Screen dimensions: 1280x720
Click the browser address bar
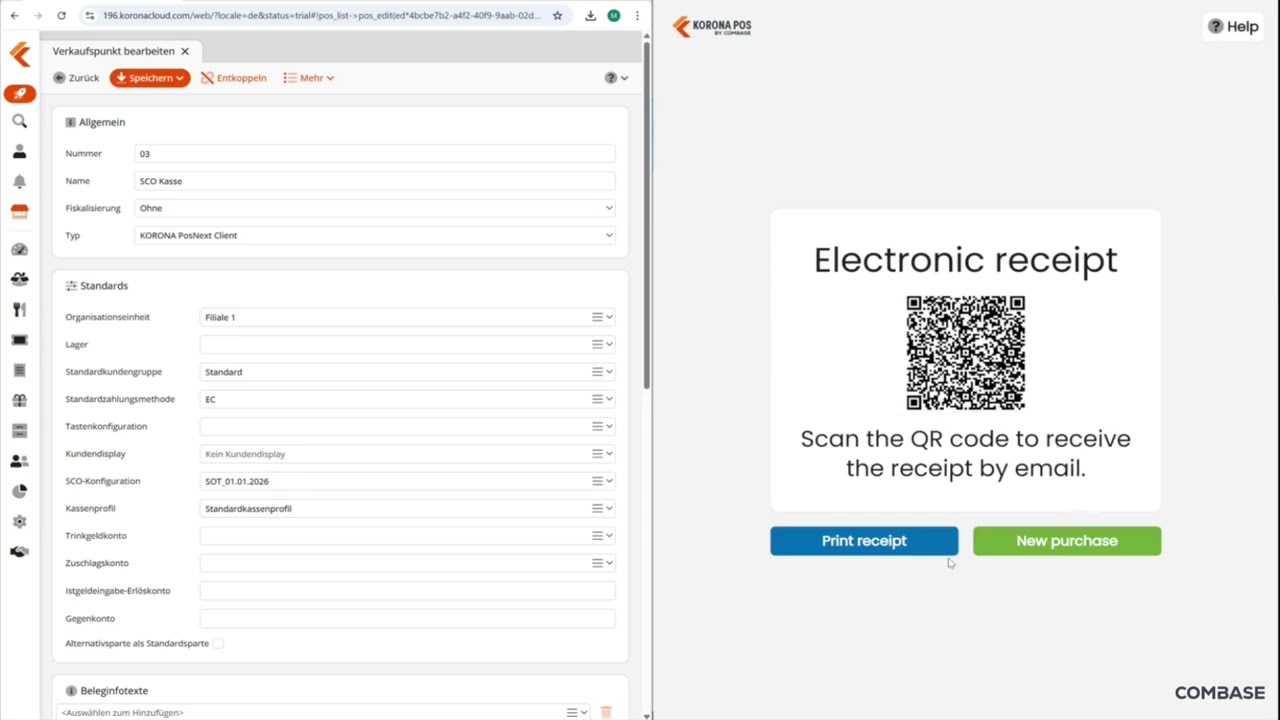[x=321, y=16]
